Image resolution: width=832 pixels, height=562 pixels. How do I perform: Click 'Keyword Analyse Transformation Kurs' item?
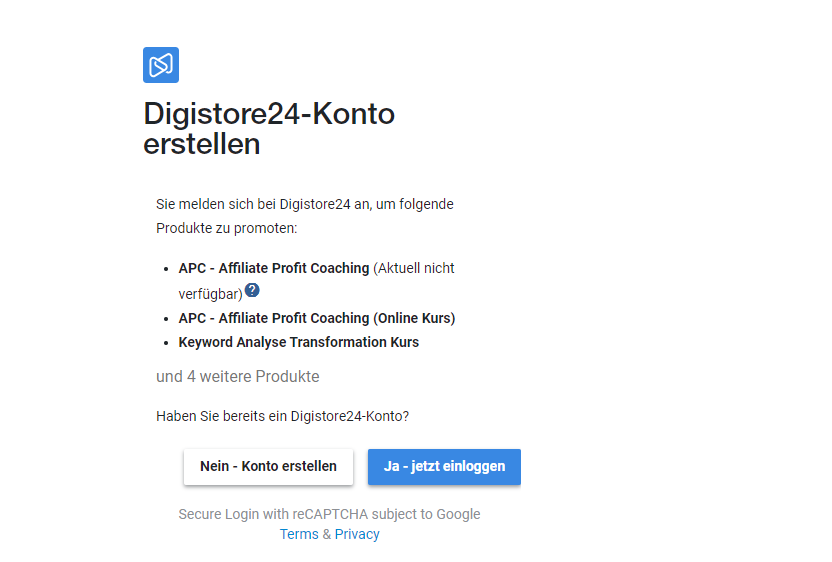pyautogui.click(x=299, y=342)
